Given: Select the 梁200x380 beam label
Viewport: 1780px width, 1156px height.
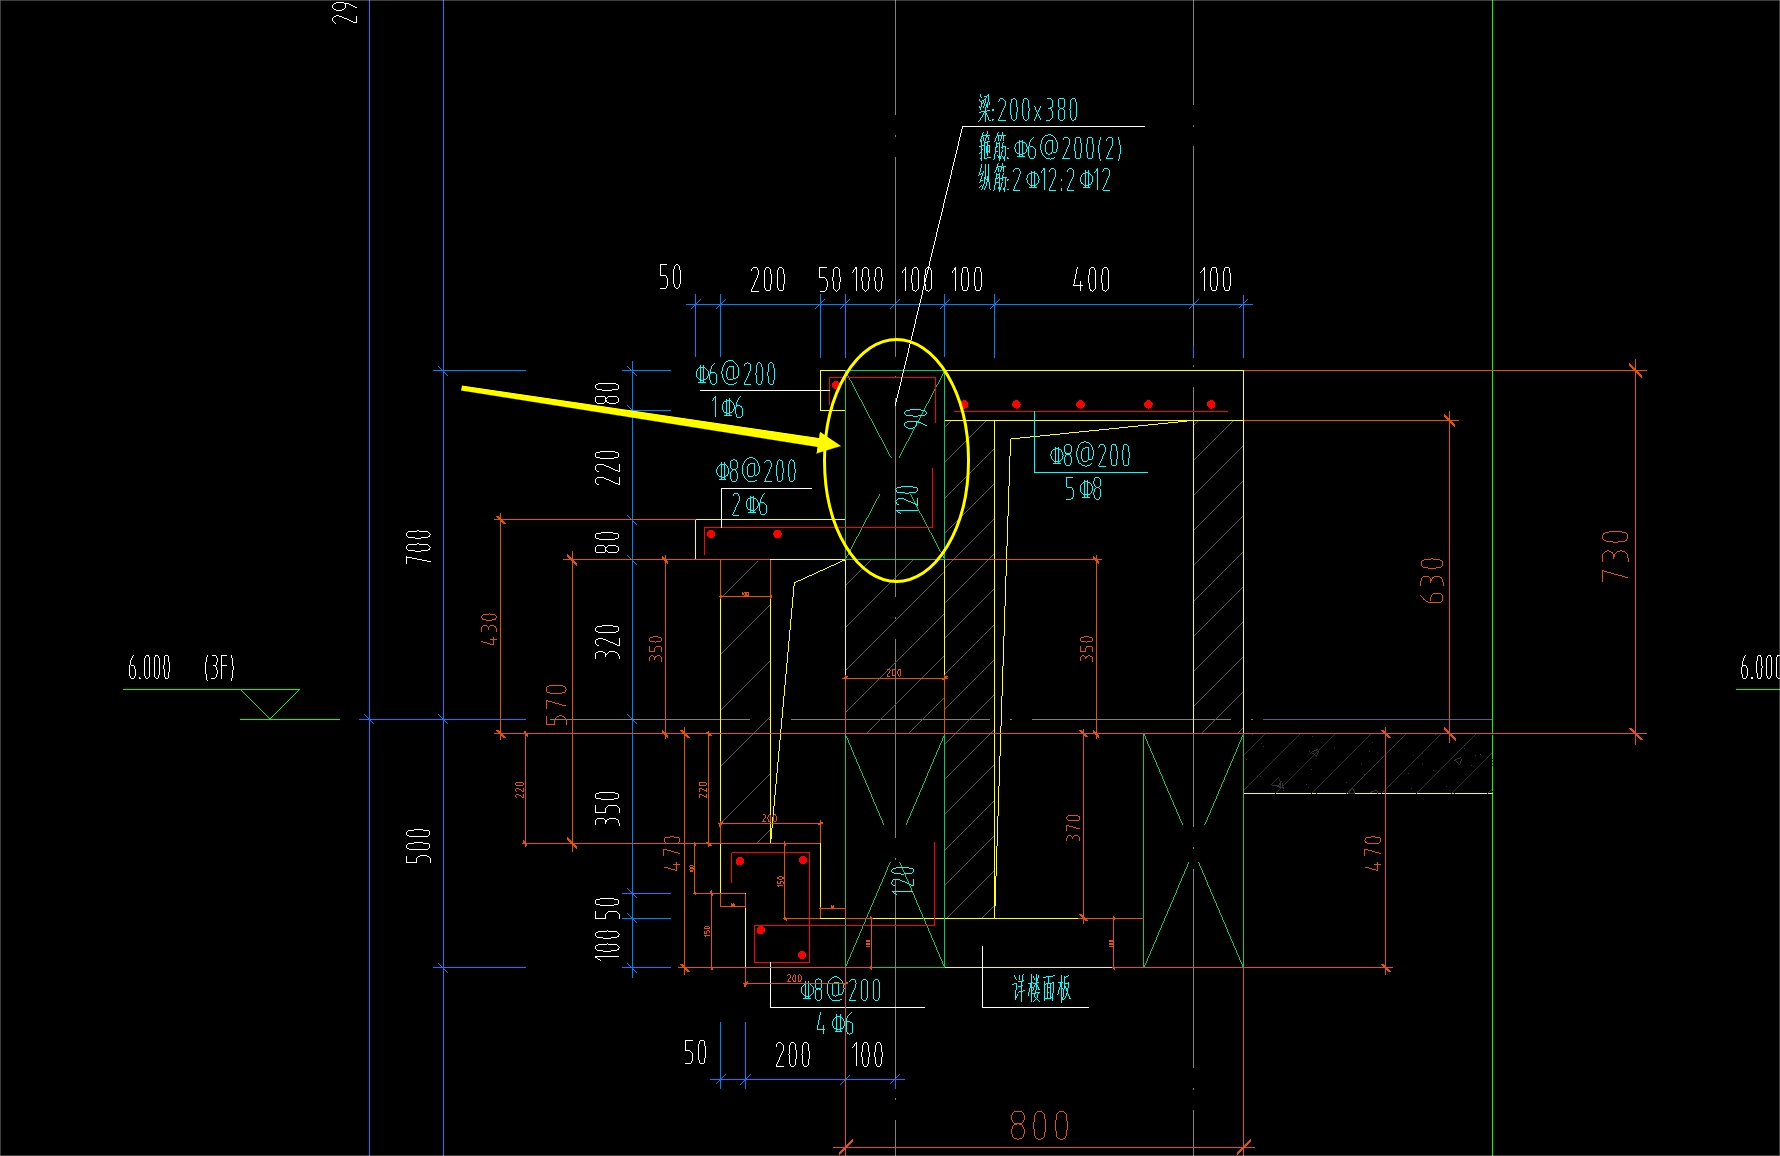Looking at the screenshot, I should [x=1028, y=109].
